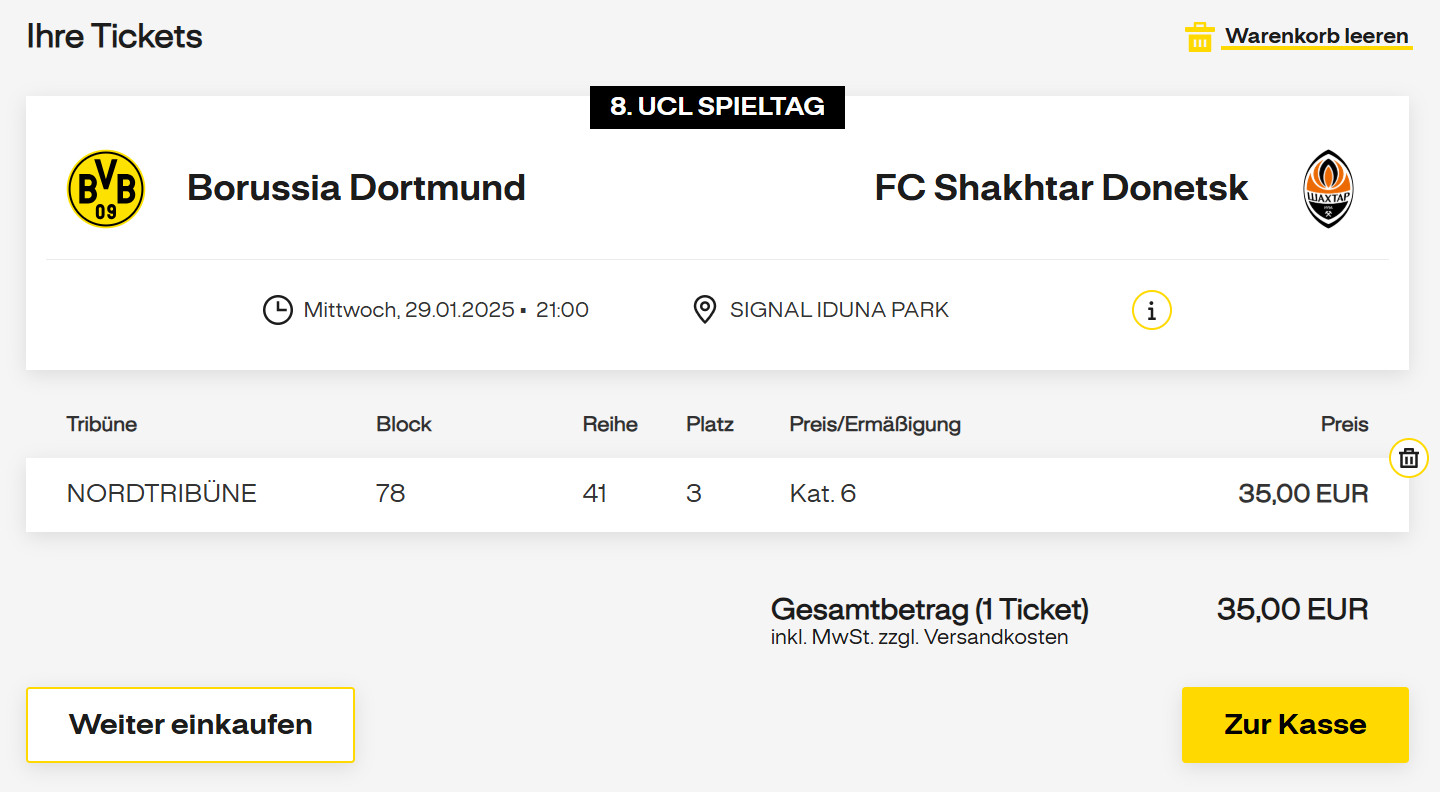Image resolution: width=1440 pixels, height=792 pixels.
Task: Click the Preis/Ermäßigung column header
Action: (874, 424)
